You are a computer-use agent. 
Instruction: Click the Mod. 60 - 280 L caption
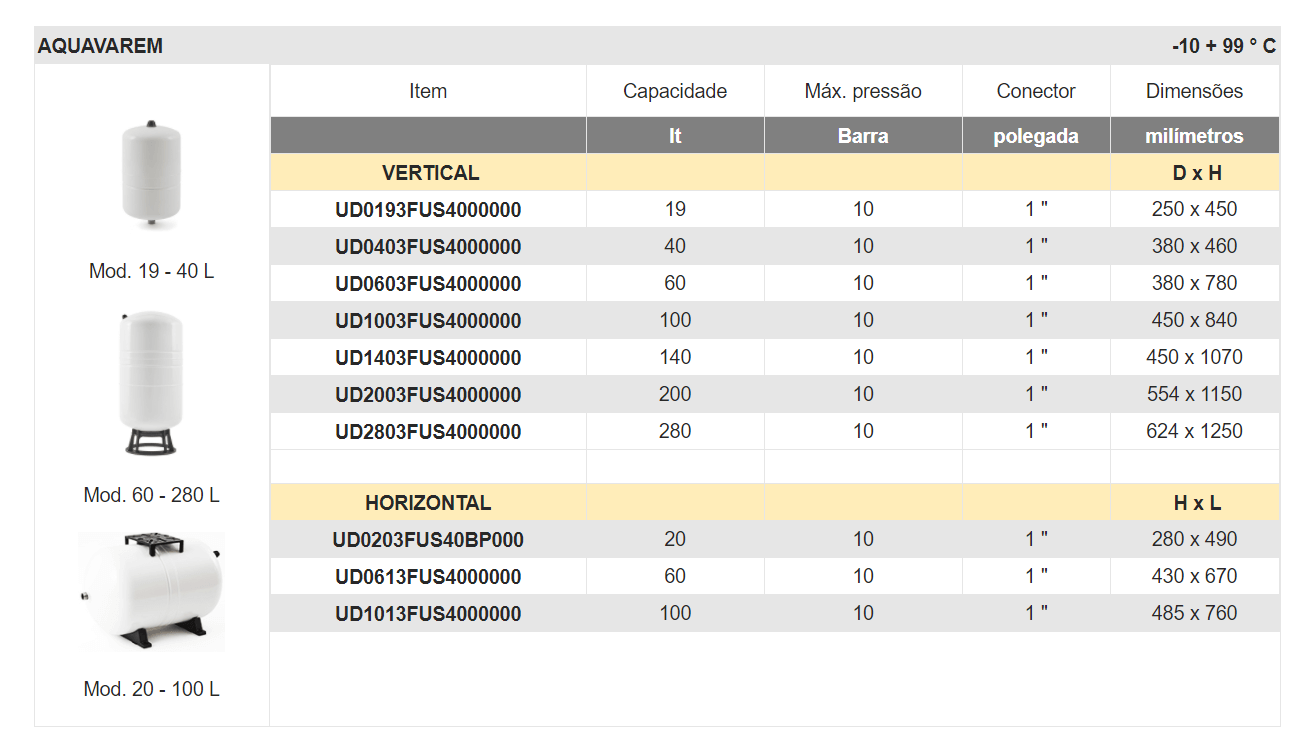coord(151,495)
